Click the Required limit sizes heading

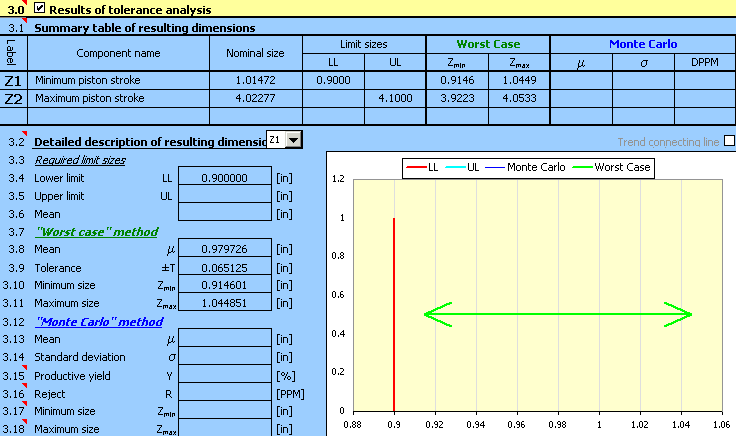point(80,160)
